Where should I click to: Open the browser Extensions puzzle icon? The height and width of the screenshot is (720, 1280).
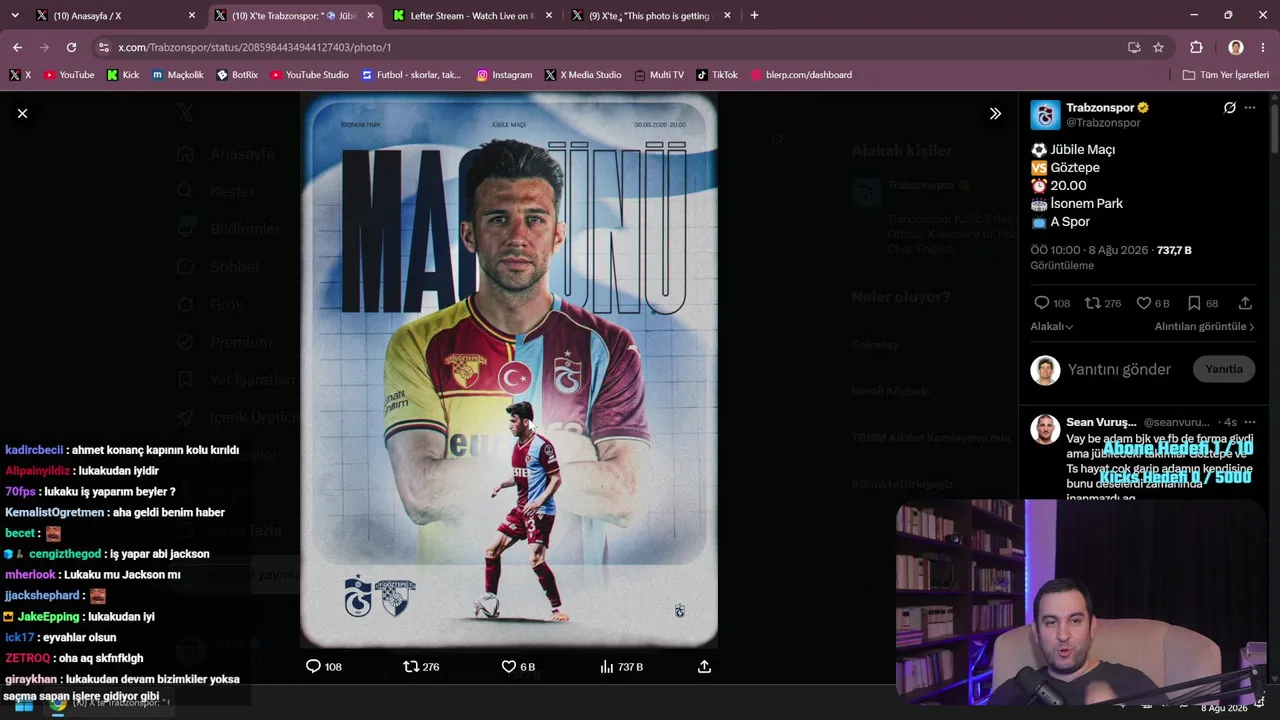click(1196, 47)
